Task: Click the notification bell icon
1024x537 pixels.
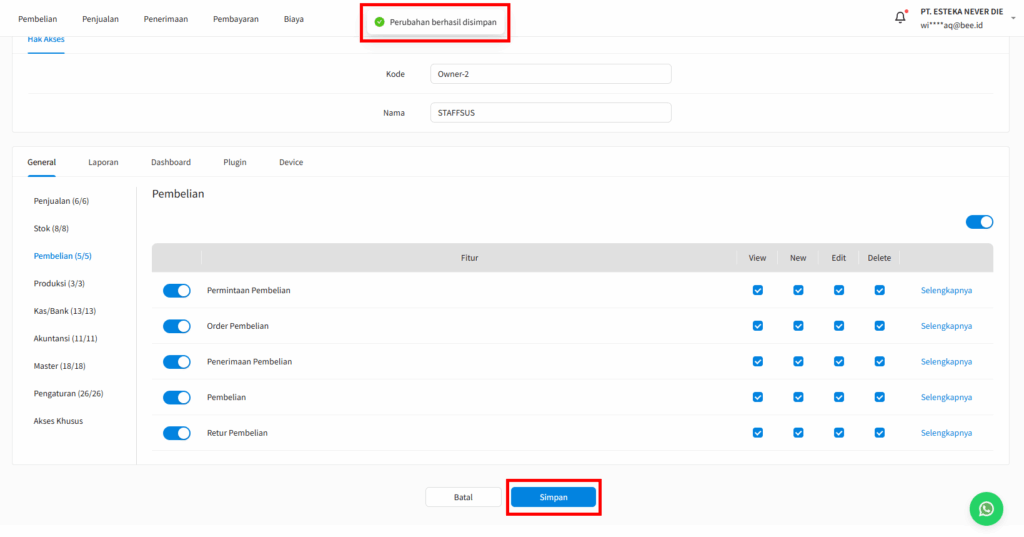Action: [x=900, y=18]
